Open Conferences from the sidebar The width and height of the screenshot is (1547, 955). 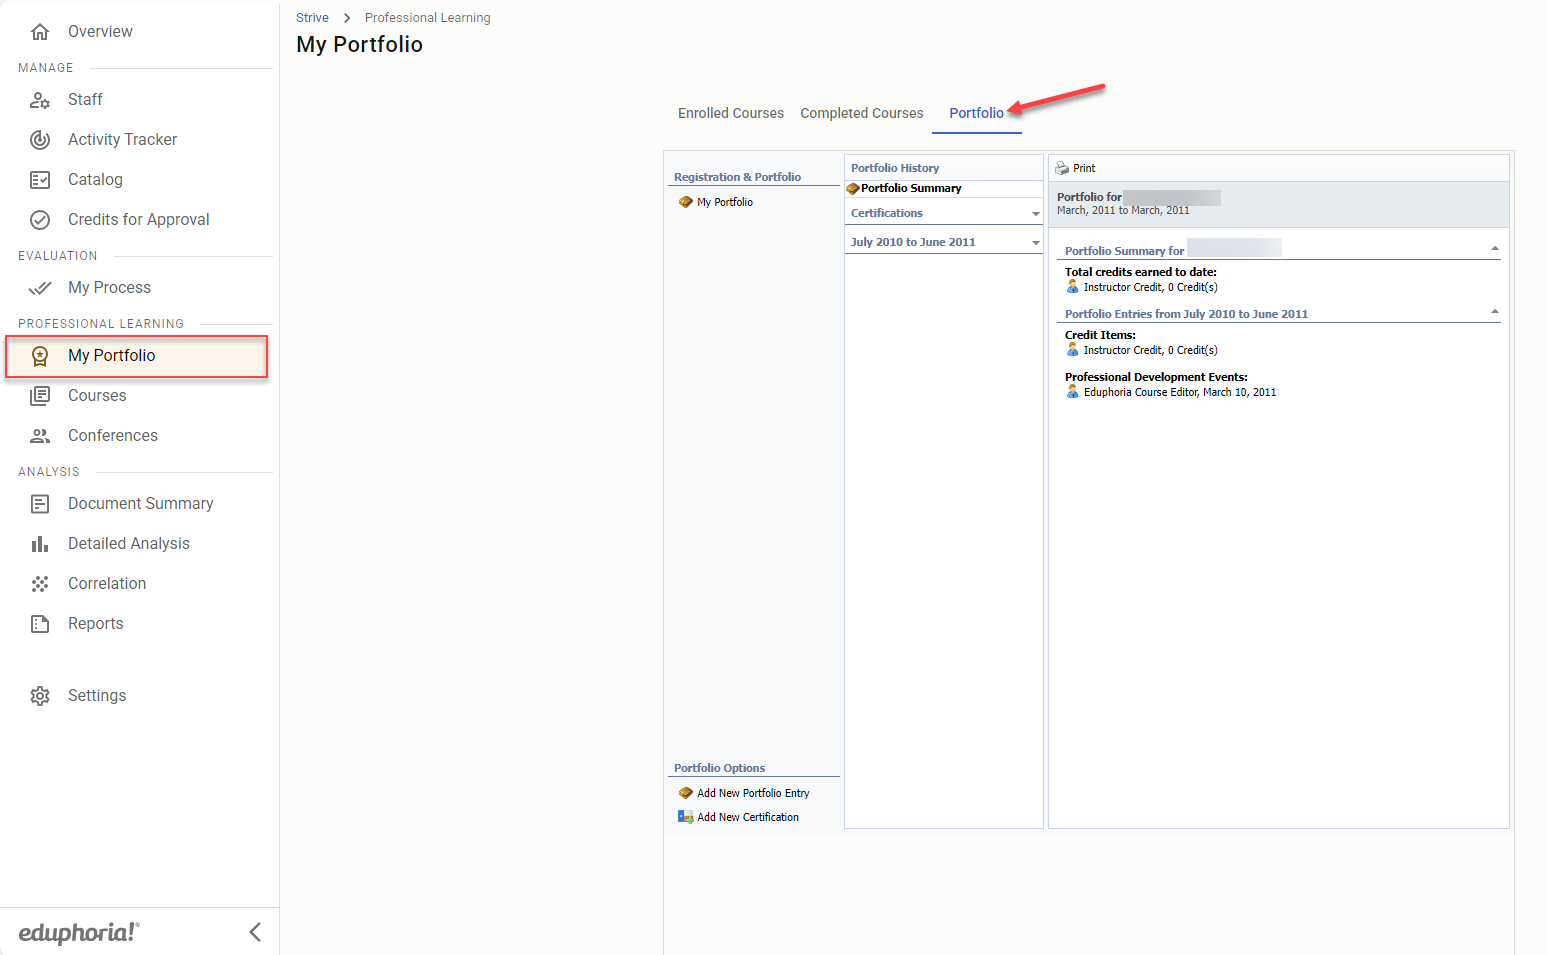click(x=112, y=436)
